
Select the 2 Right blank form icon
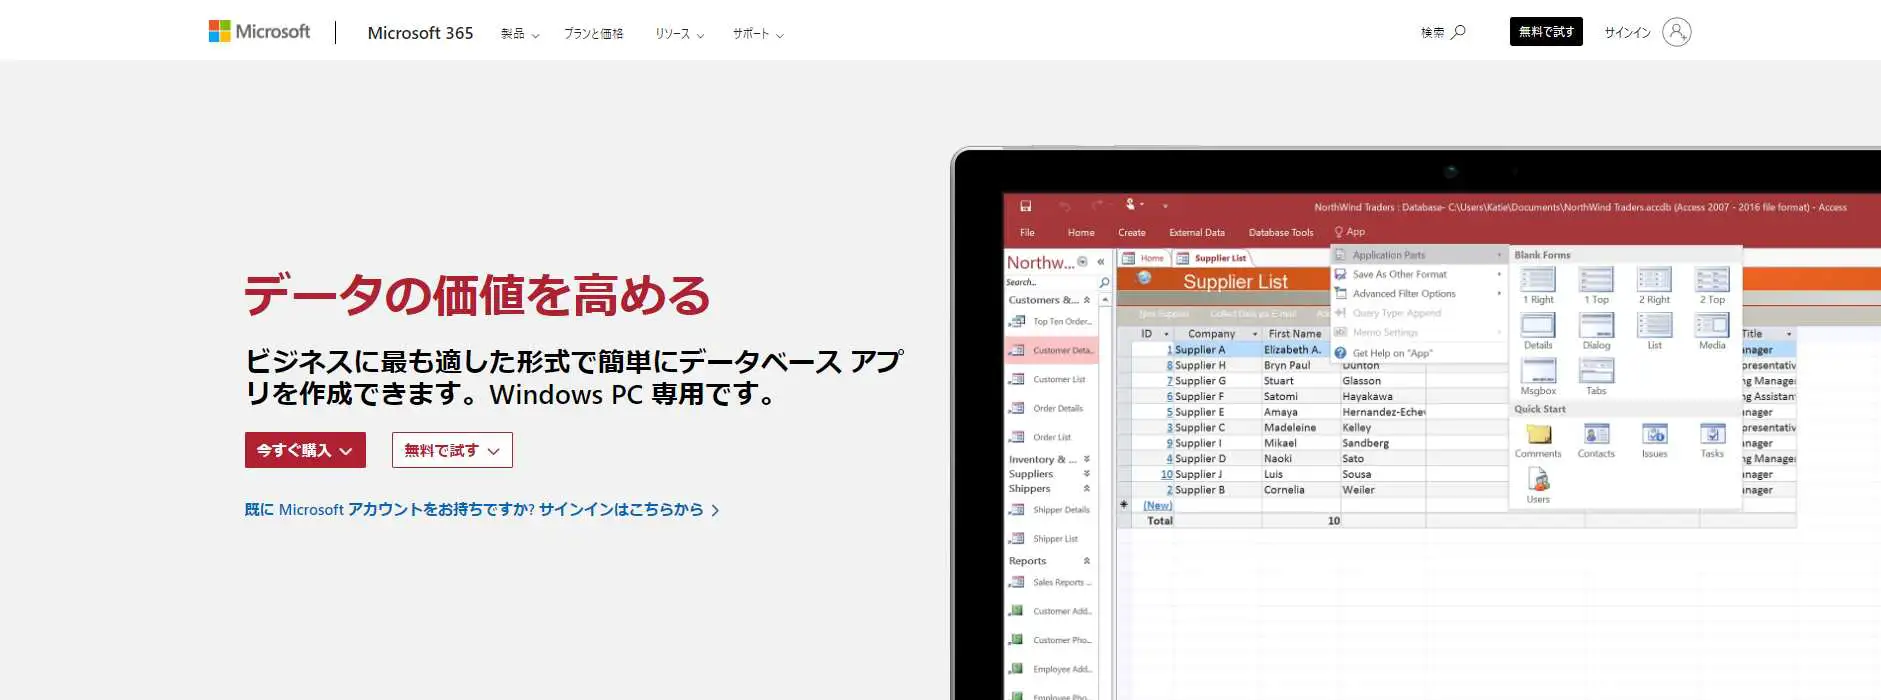1654,280
